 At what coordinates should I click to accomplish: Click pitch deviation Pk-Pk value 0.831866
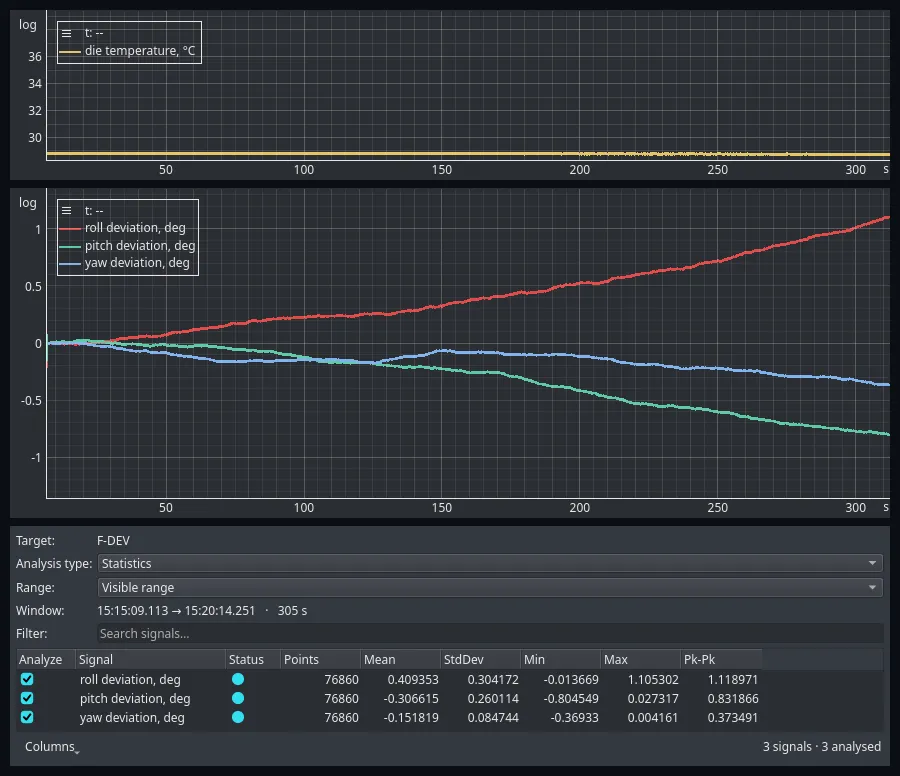point(733,699)
